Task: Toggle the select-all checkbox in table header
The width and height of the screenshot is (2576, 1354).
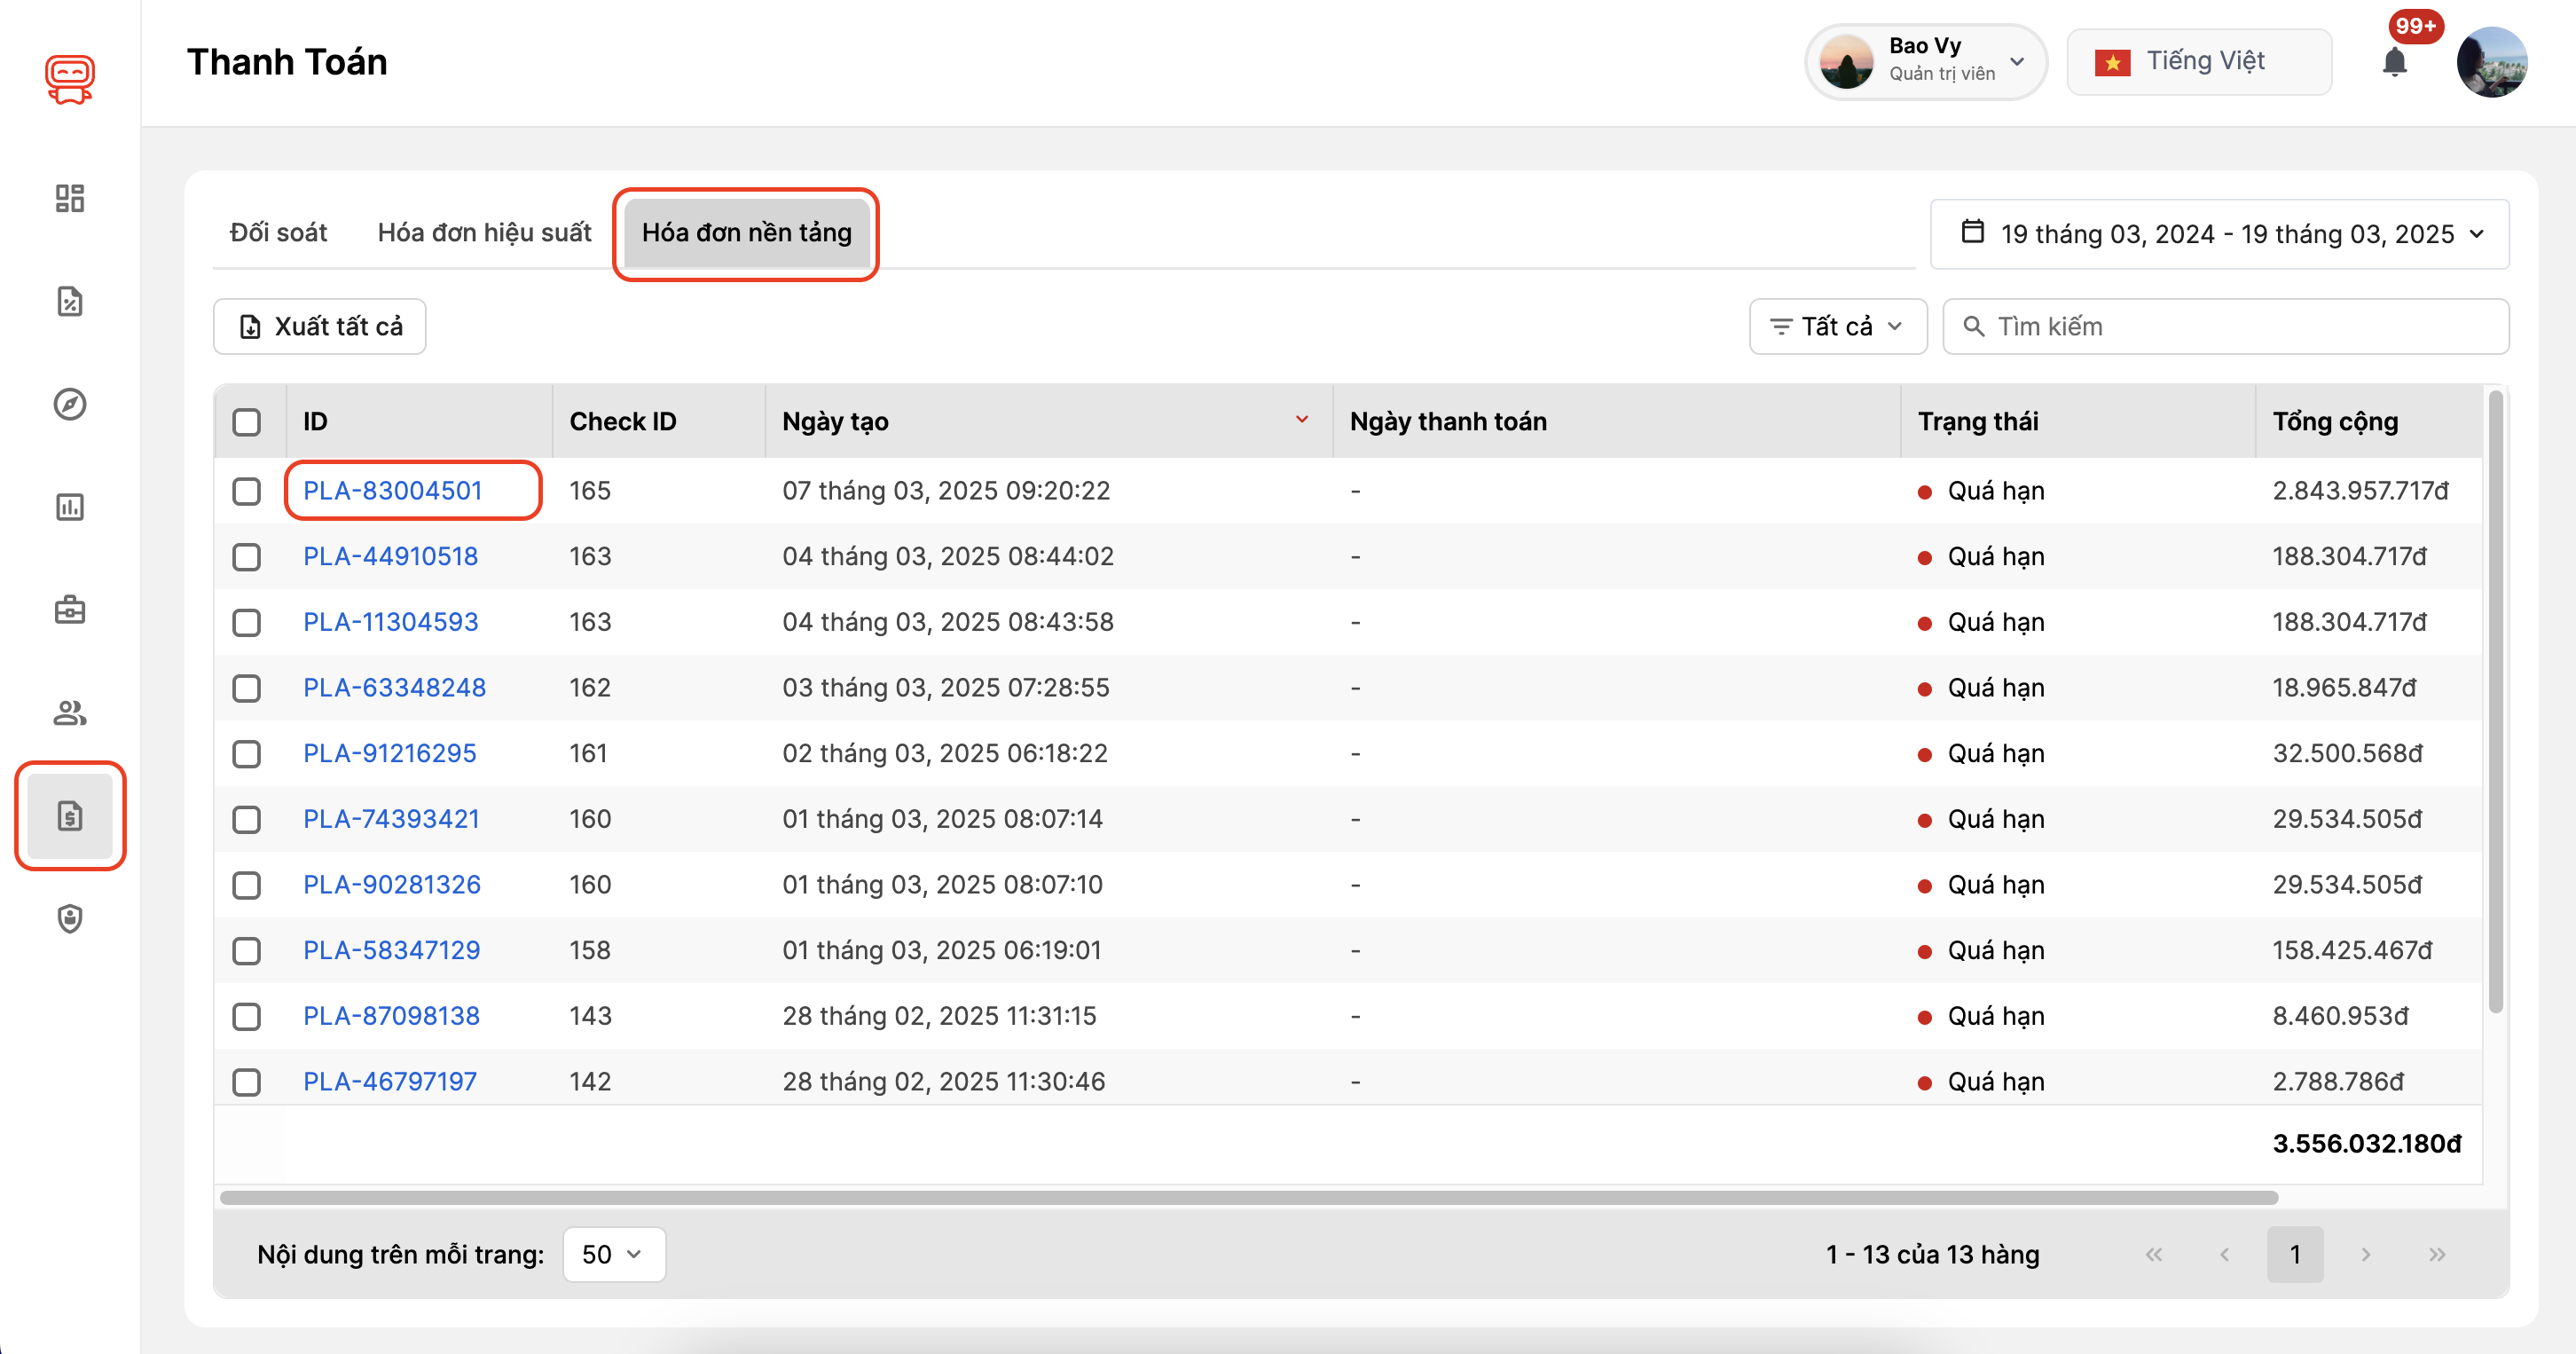Action: (246, 422)
